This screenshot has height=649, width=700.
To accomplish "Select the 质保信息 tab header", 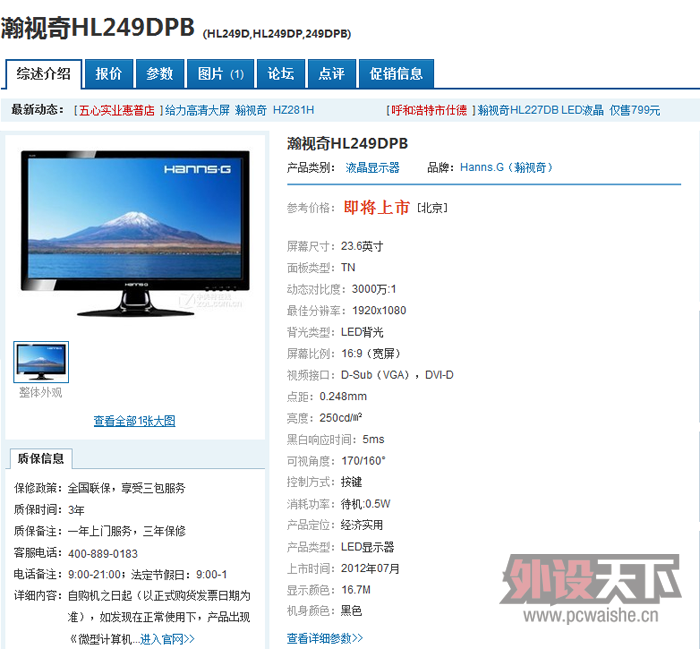I will click(41, 458).
